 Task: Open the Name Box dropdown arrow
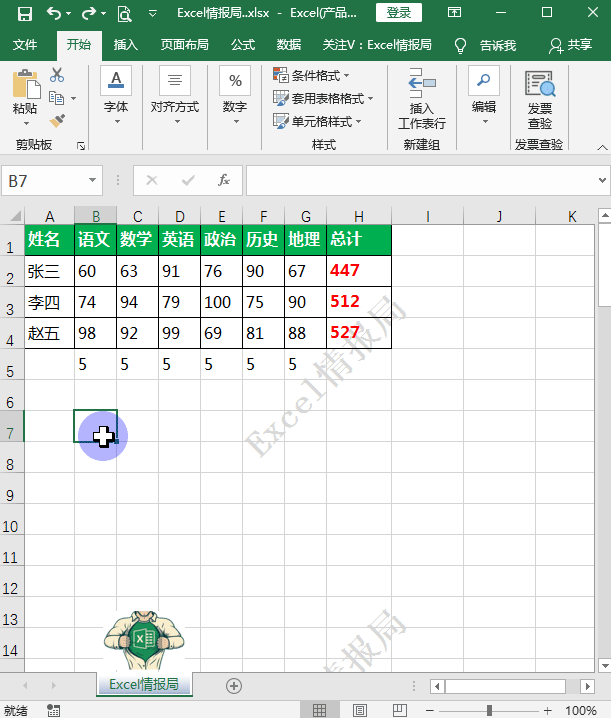click(93, 180)
